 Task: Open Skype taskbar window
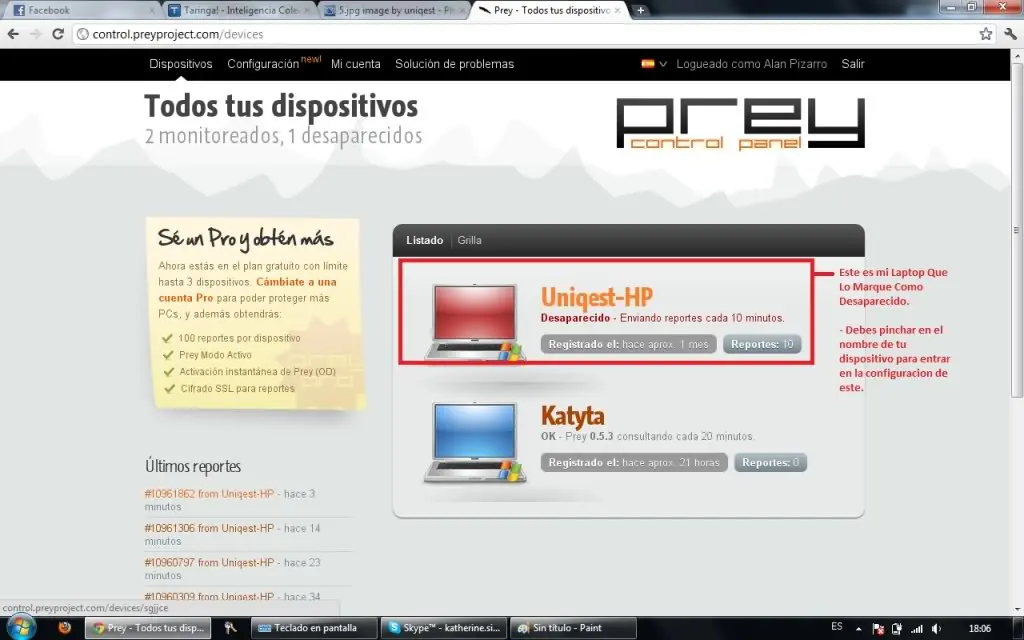pyautogui.click(x=444, y=628)
